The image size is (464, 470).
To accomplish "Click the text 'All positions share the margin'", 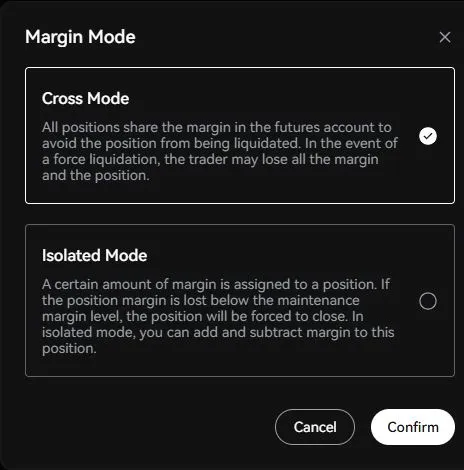I will pos(136,127).
